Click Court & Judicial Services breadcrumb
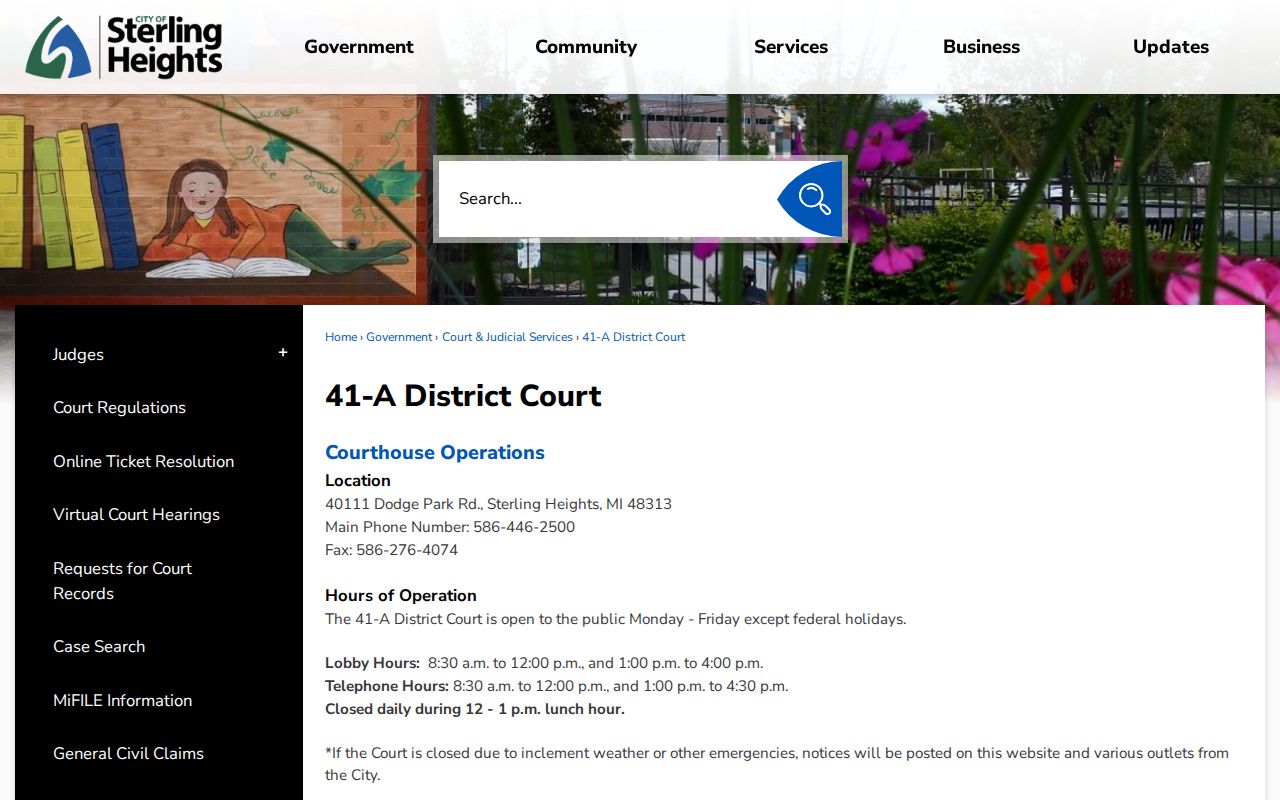Viewport: 1280px width, 800px height. 507,337
